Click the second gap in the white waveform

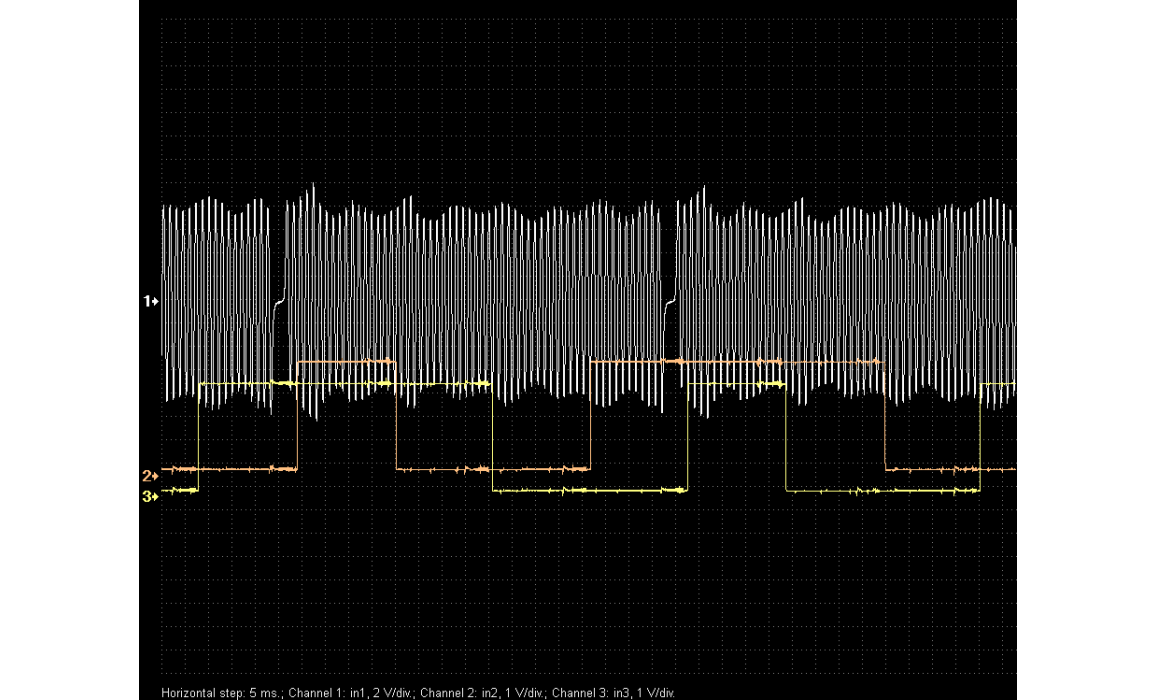[671, 300]
